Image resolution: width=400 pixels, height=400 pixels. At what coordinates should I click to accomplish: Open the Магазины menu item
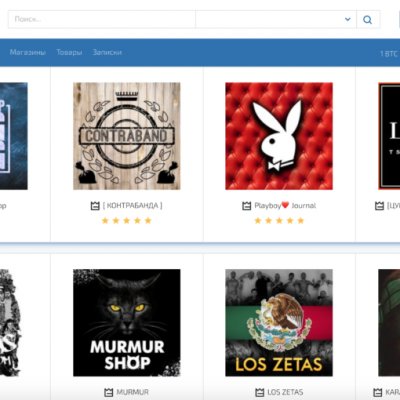pos(27,52)
